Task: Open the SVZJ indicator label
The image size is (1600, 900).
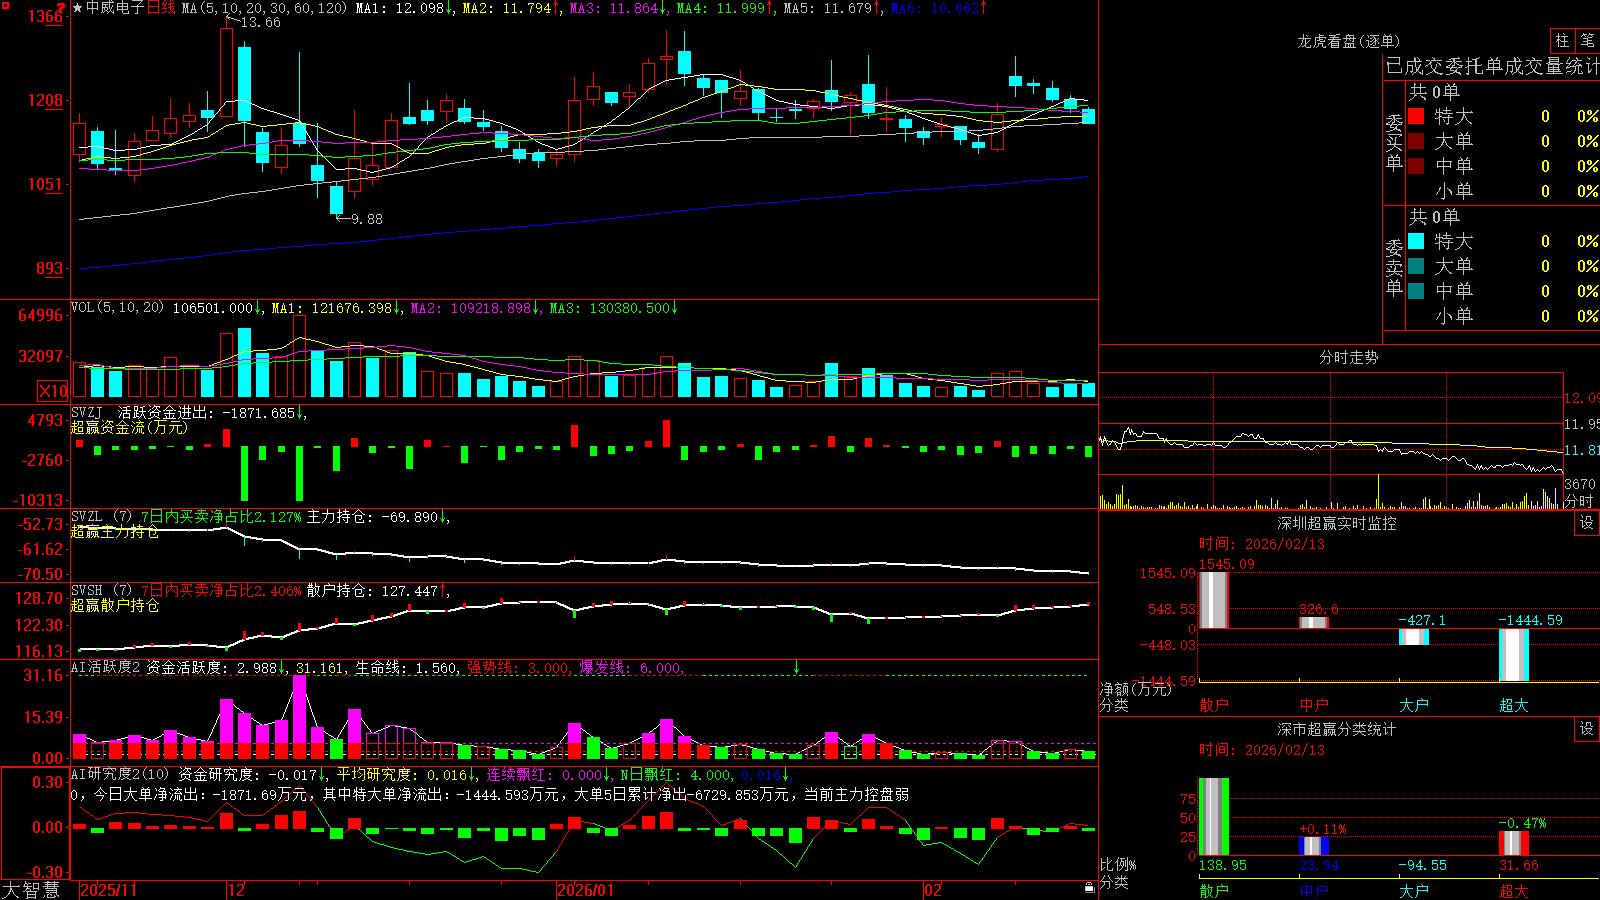Action: [x=87, y=412]
